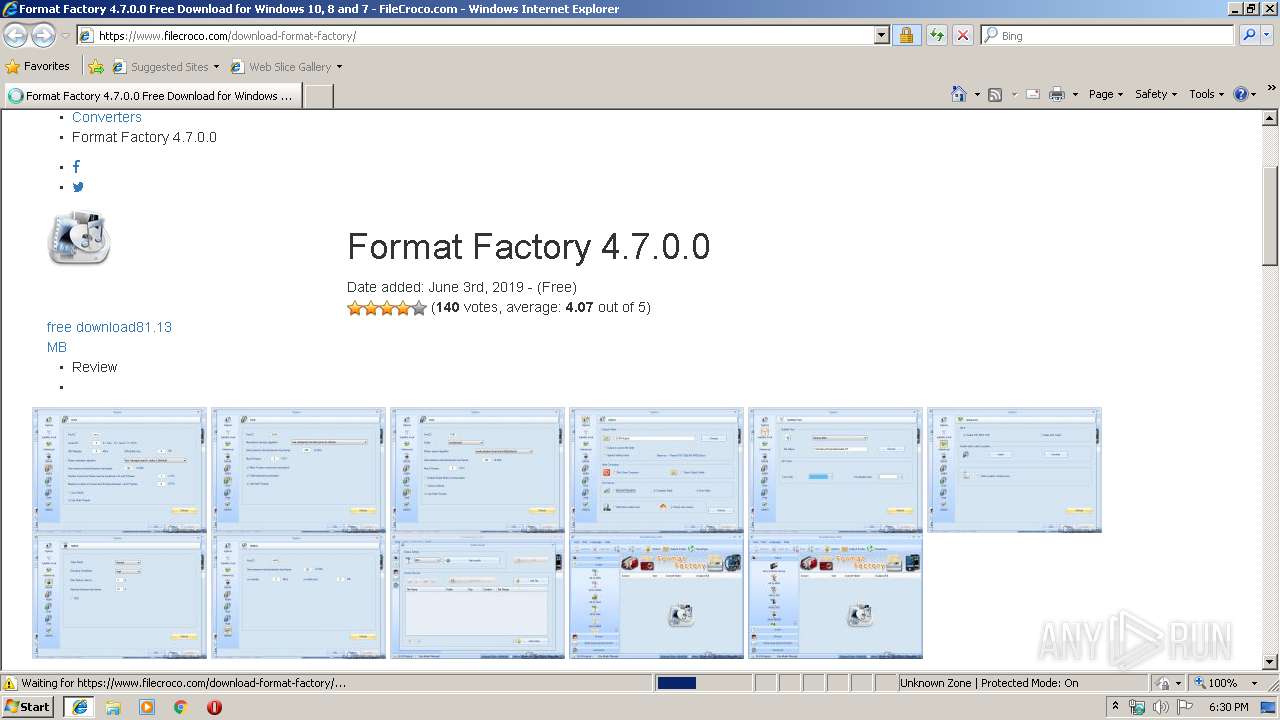Click the Twitter share icon
This screenshot has height=720, width=1280.
pyautogui.click(x=78, y=187)
